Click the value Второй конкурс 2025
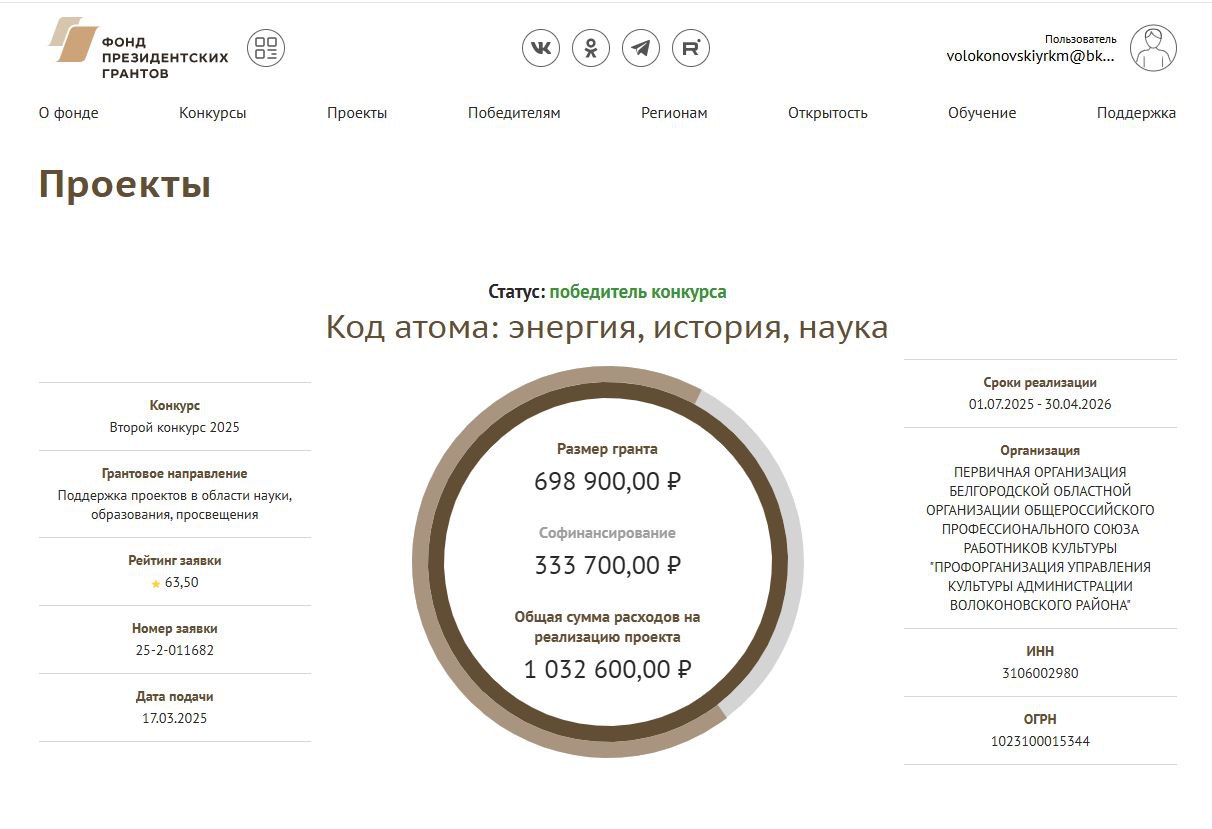The width and height of the screenshot is (1212, 829). (175, 427)
